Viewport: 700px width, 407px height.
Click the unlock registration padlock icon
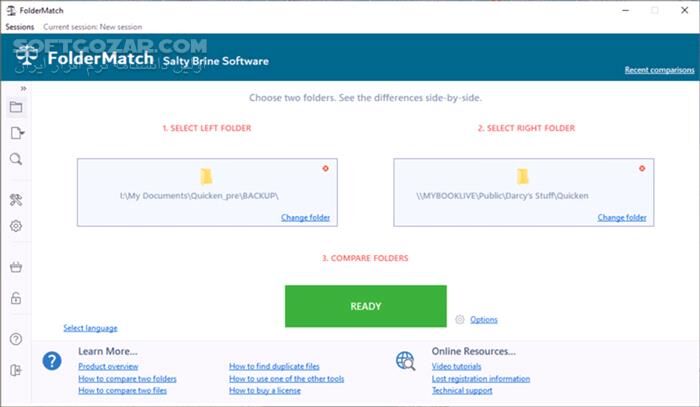tap(16, 298)
